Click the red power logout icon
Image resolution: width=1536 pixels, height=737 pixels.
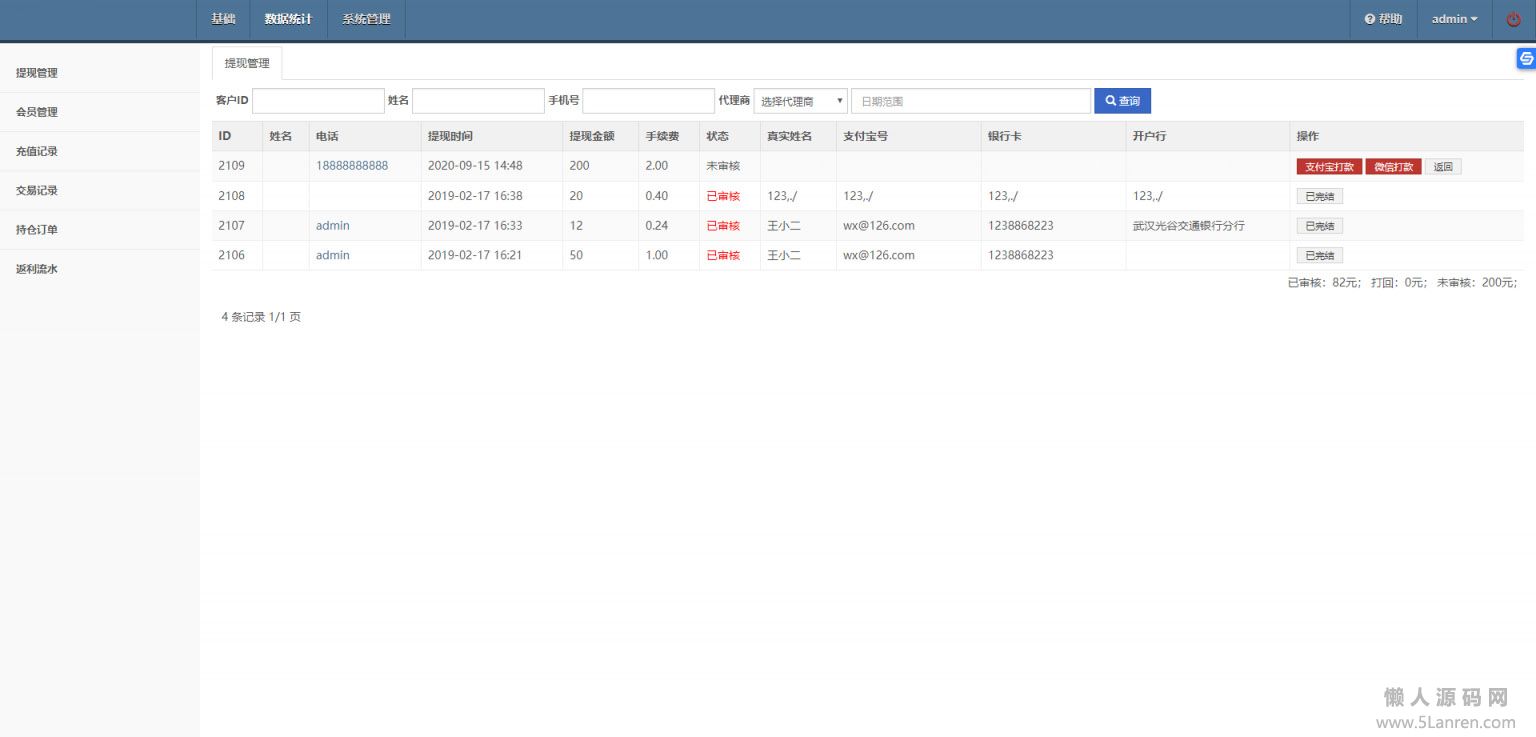pos(1513,19)
